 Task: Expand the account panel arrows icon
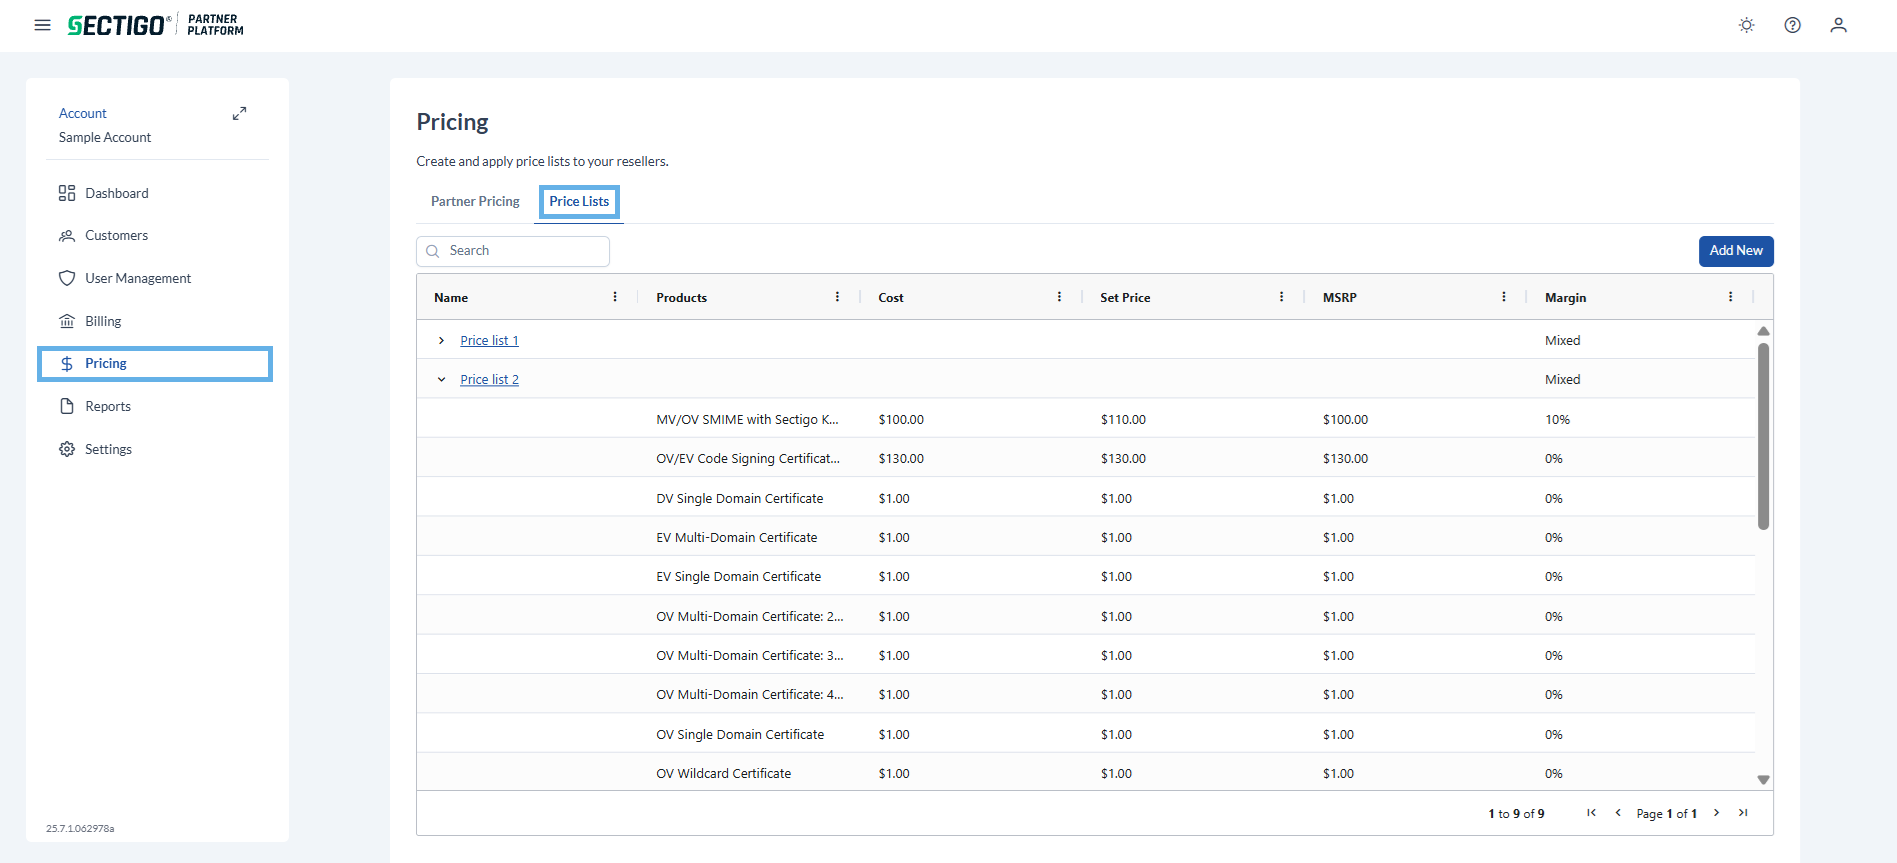(239, 114)
